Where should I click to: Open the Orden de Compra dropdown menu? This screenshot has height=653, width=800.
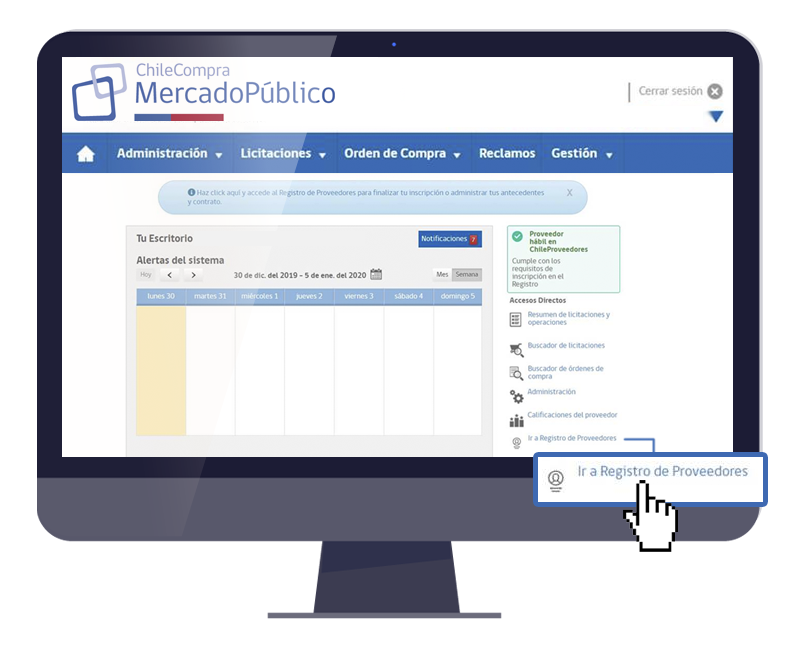point(402,154)
